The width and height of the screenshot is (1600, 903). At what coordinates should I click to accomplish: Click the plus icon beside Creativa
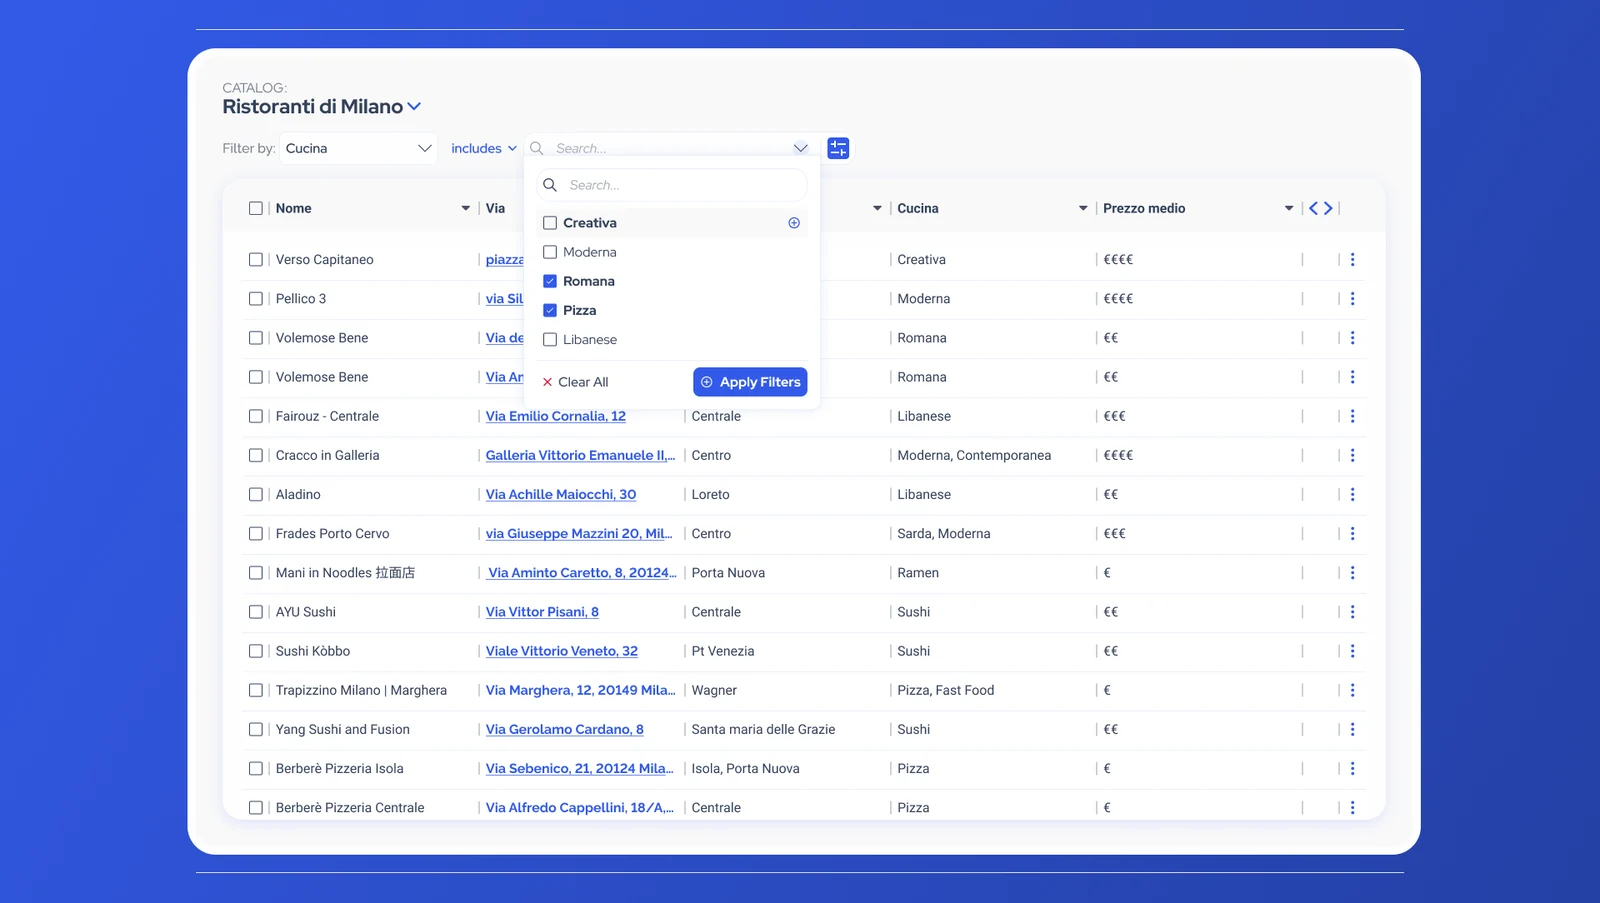coord(794,223)
